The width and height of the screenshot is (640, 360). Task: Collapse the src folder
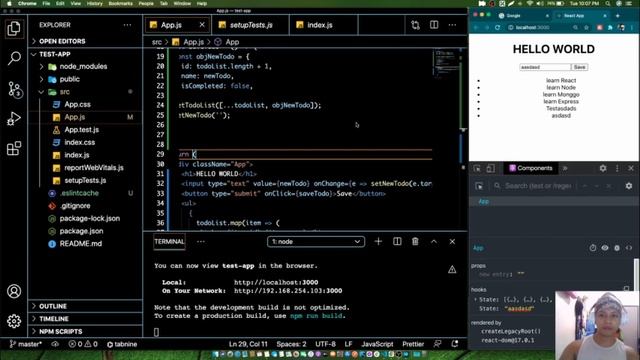[64, 92]
